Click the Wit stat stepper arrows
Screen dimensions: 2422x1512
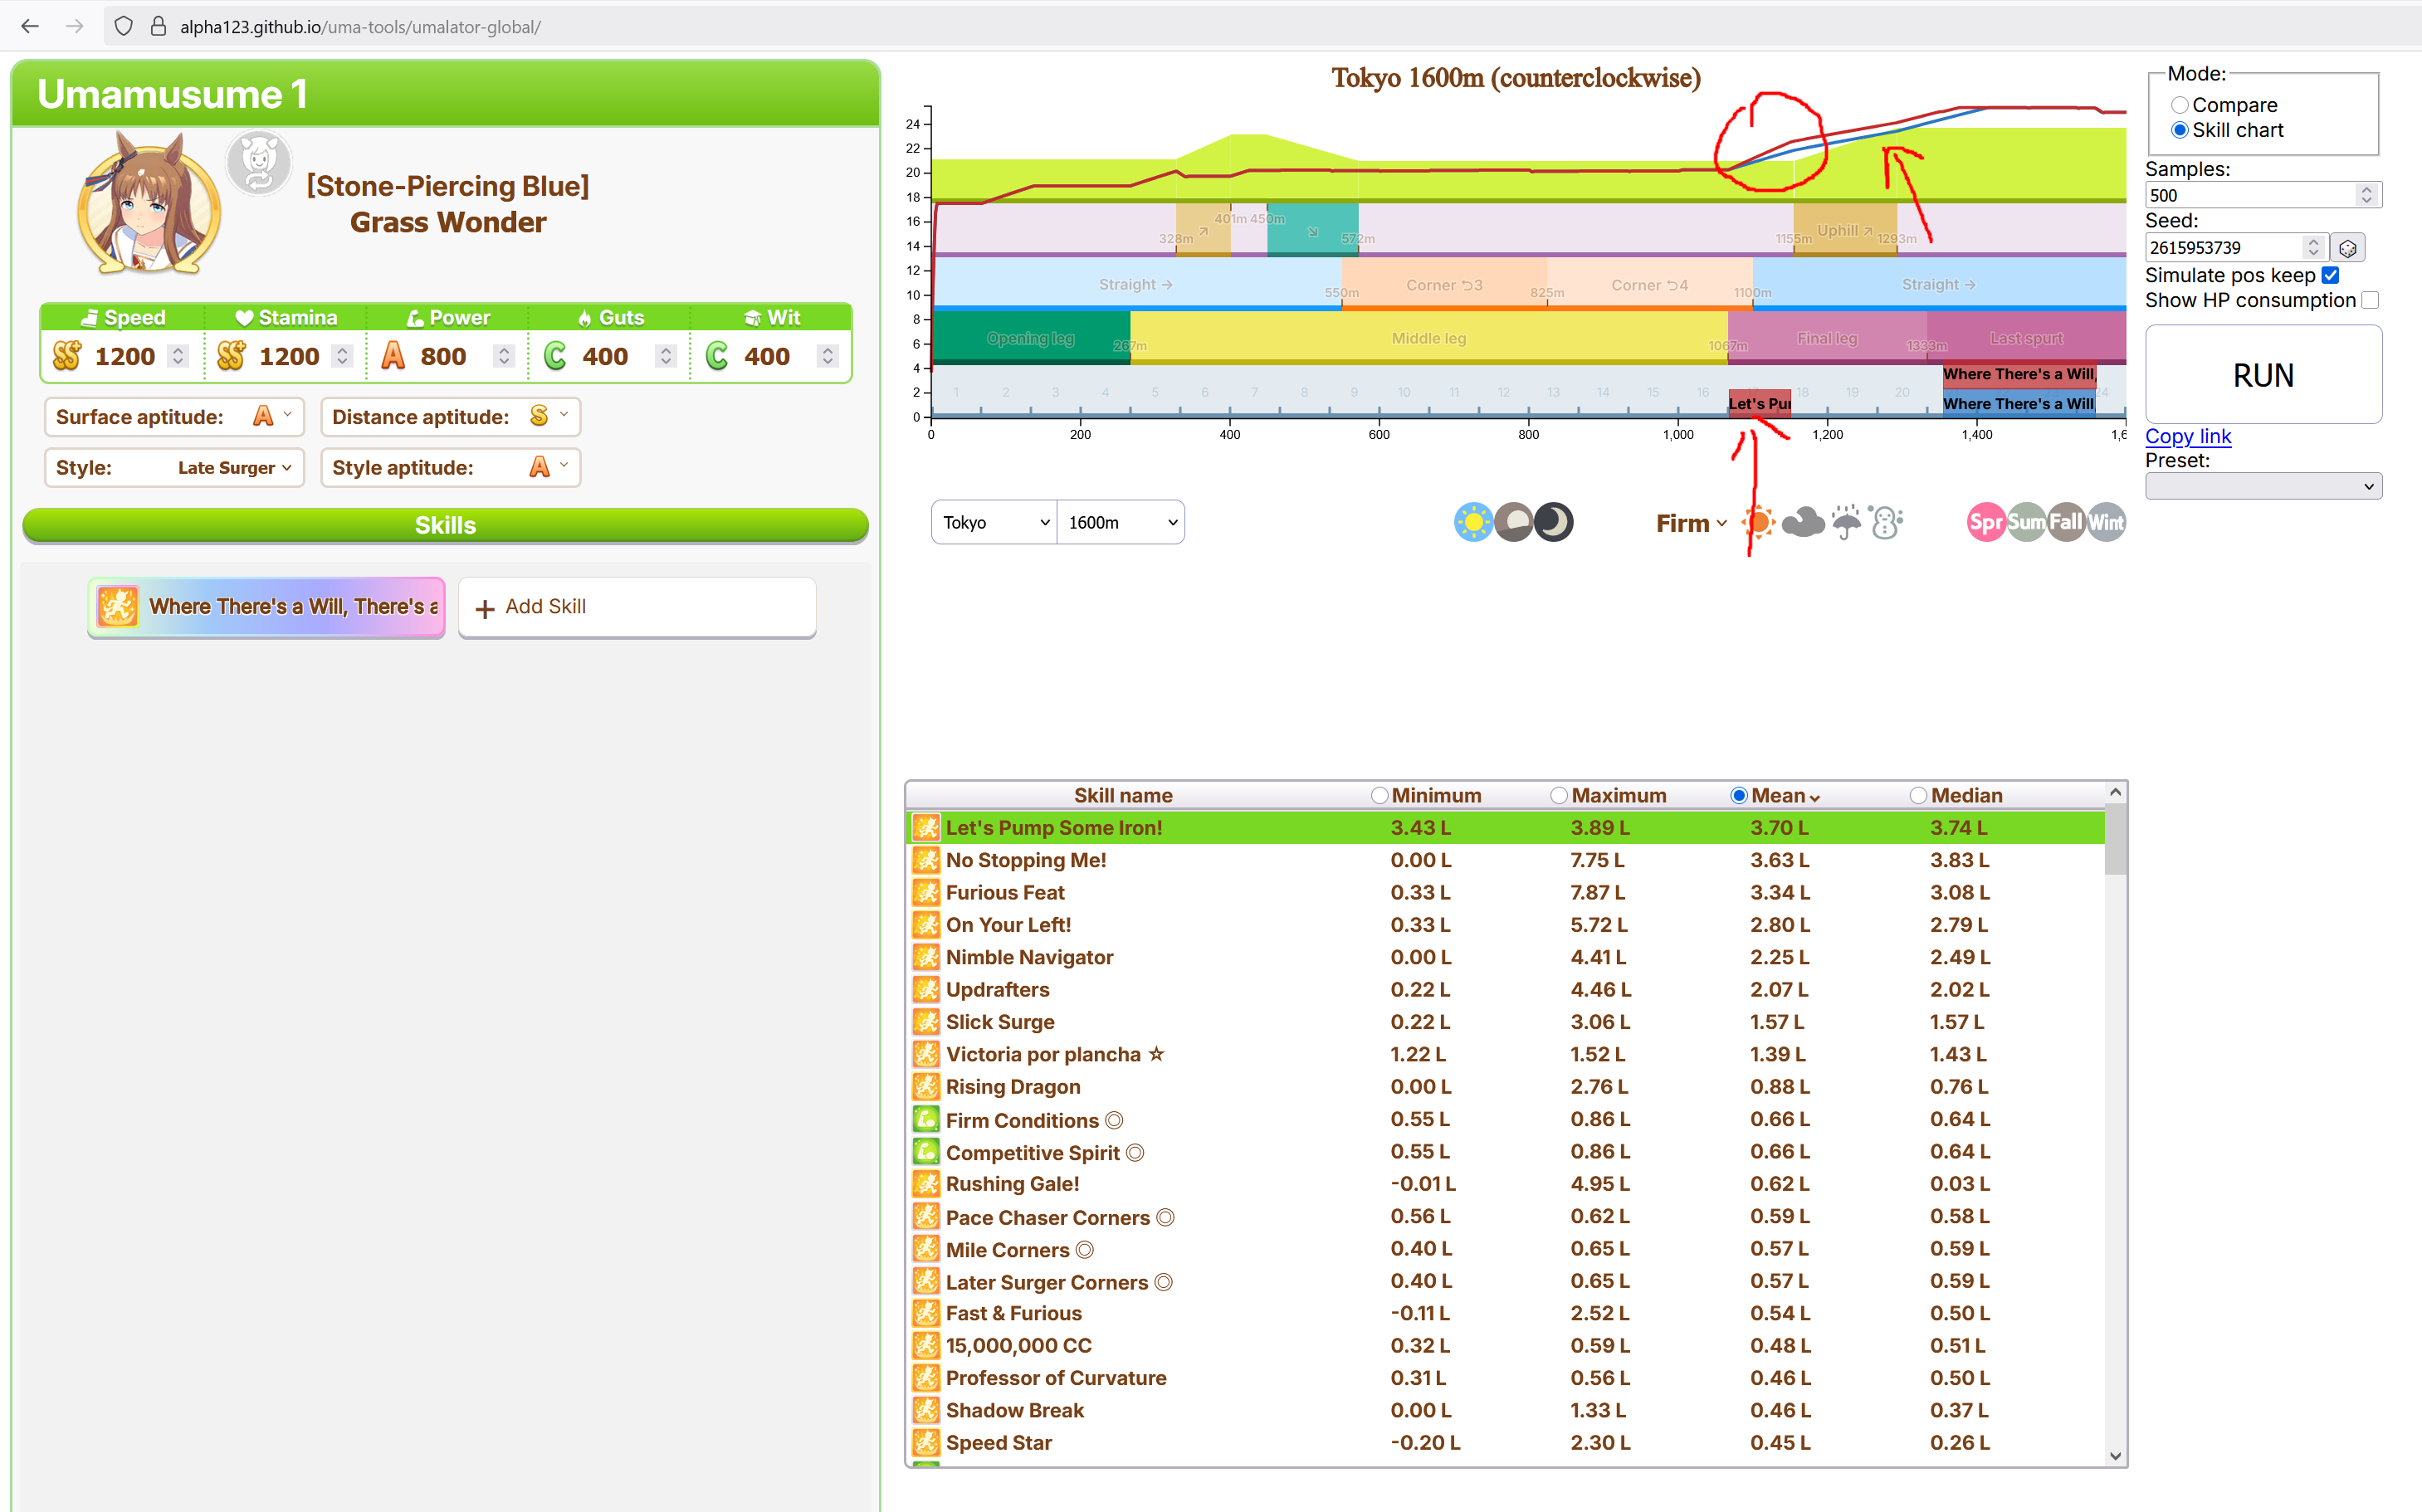click(827, 356)
